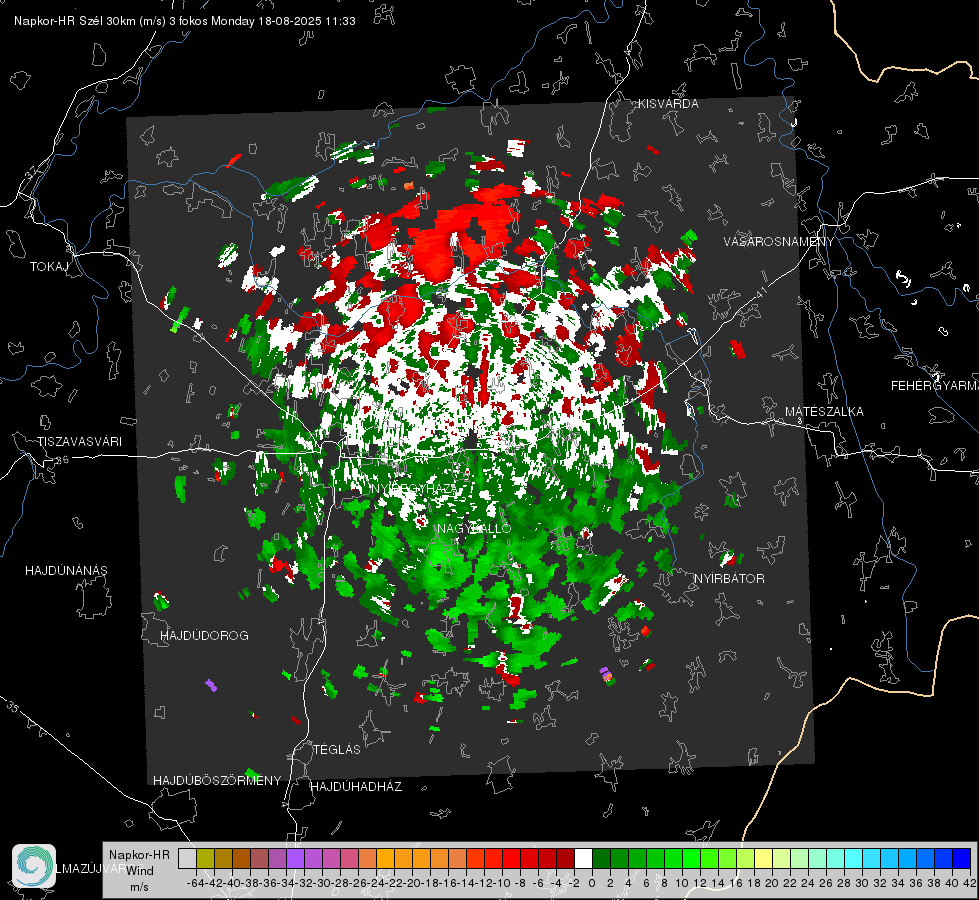Click the MÁTÉSZALKA city label
Image resolution: width=979 pixels, height=900 pixels.
pyautogui.click(x=824, y=412)
